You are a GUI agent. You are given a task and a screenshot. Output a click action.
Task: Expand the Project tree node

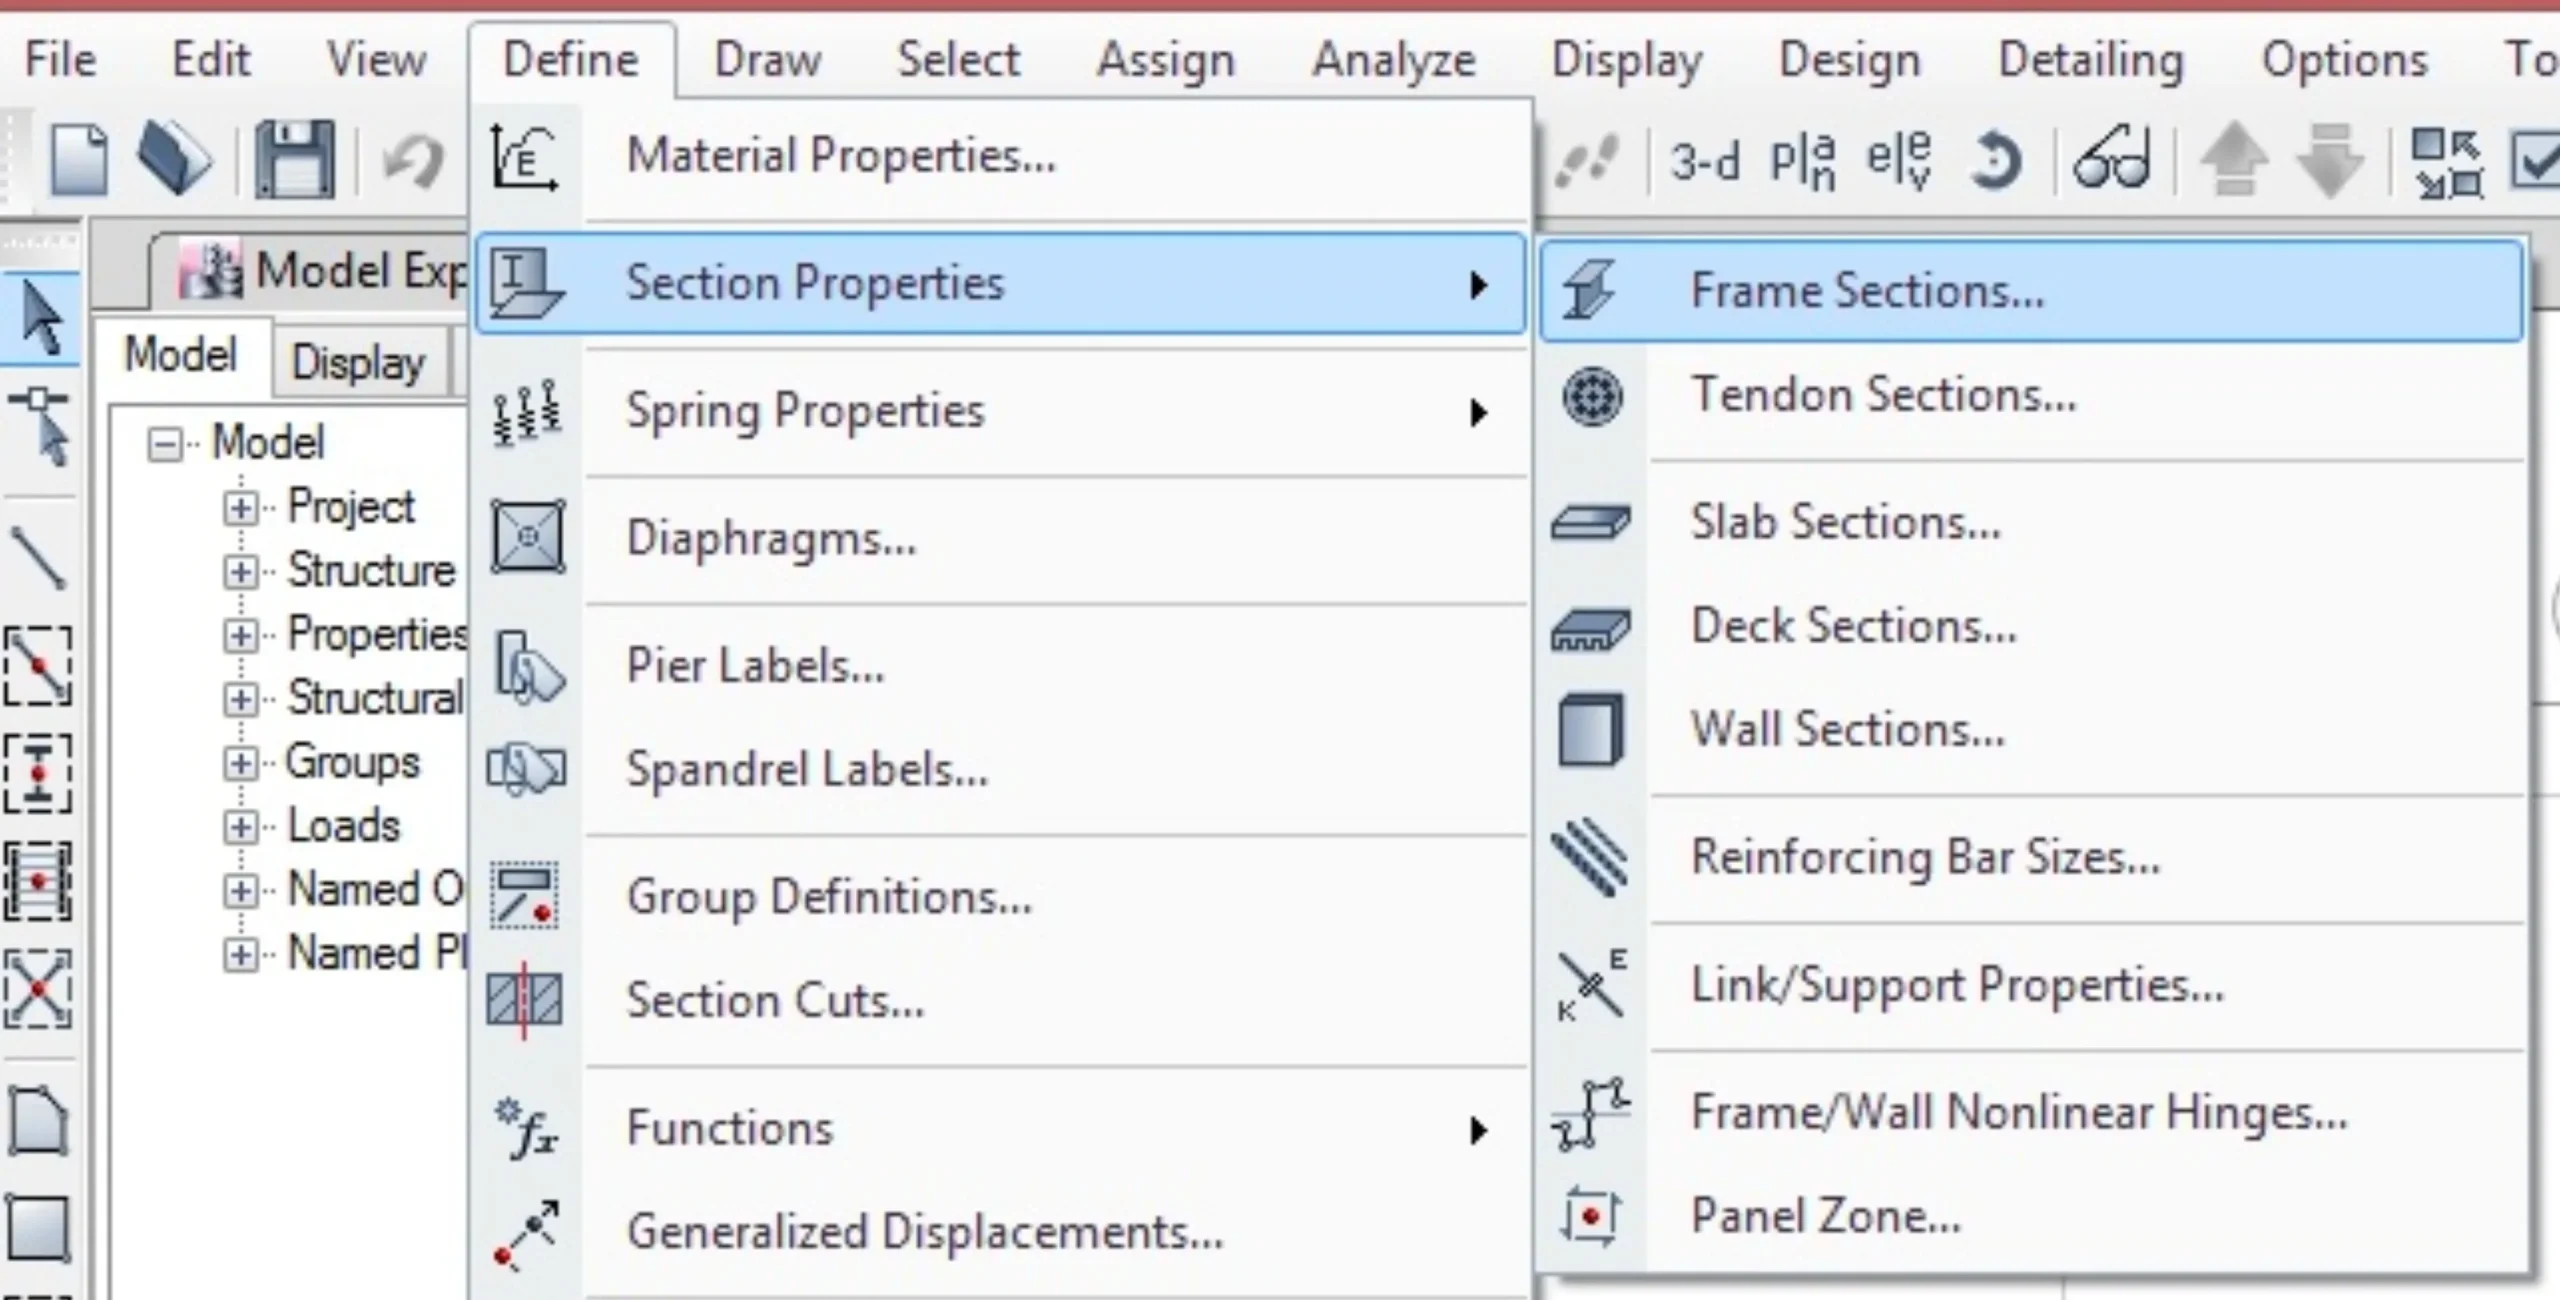(x=240, y=508)
